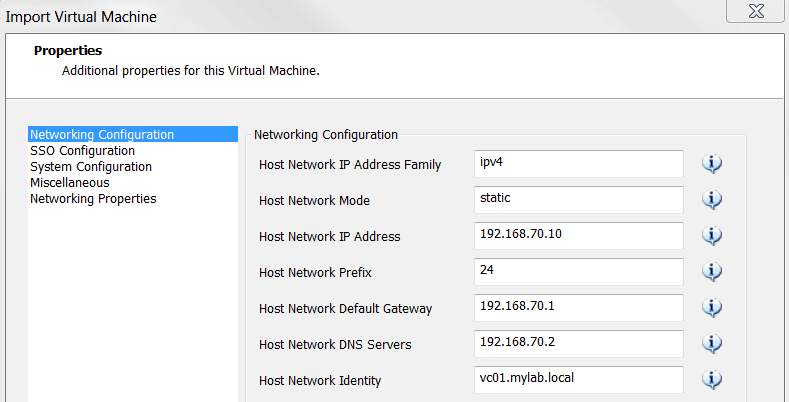Select the Host Network Prefix field with 24
The height and width of the screenshot is (402, 789).
(x=578, y=271)
